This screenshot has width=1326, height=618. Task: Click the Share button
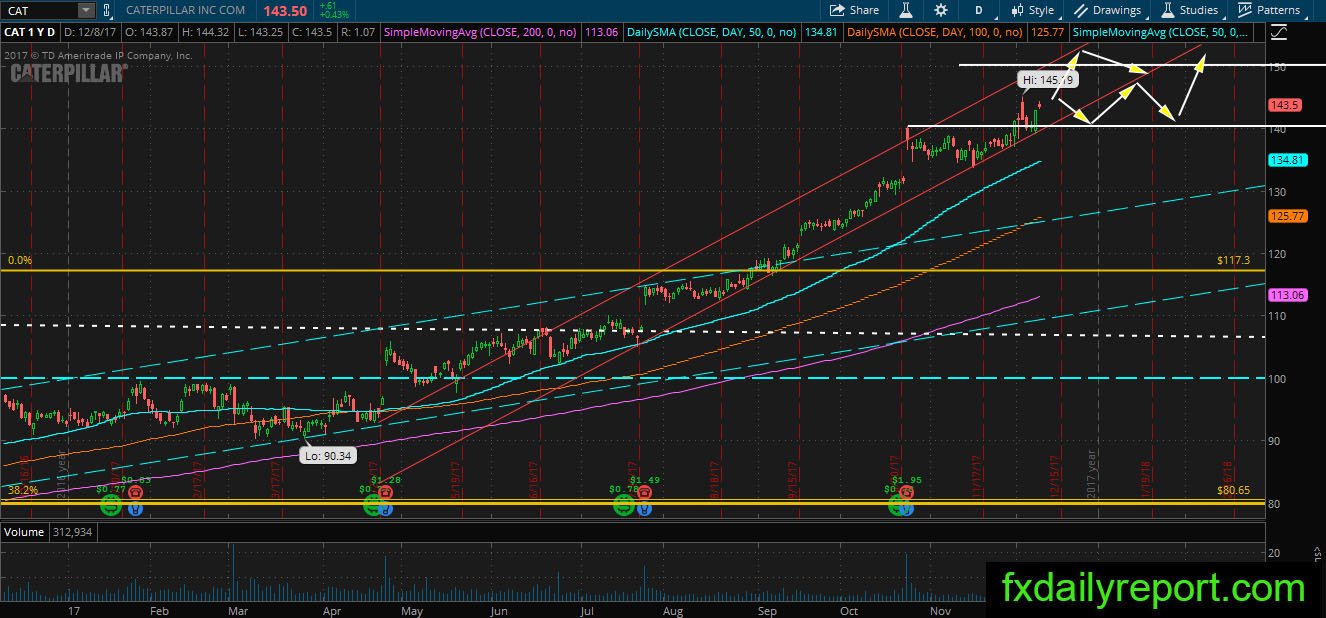click(x=855, y=10)
